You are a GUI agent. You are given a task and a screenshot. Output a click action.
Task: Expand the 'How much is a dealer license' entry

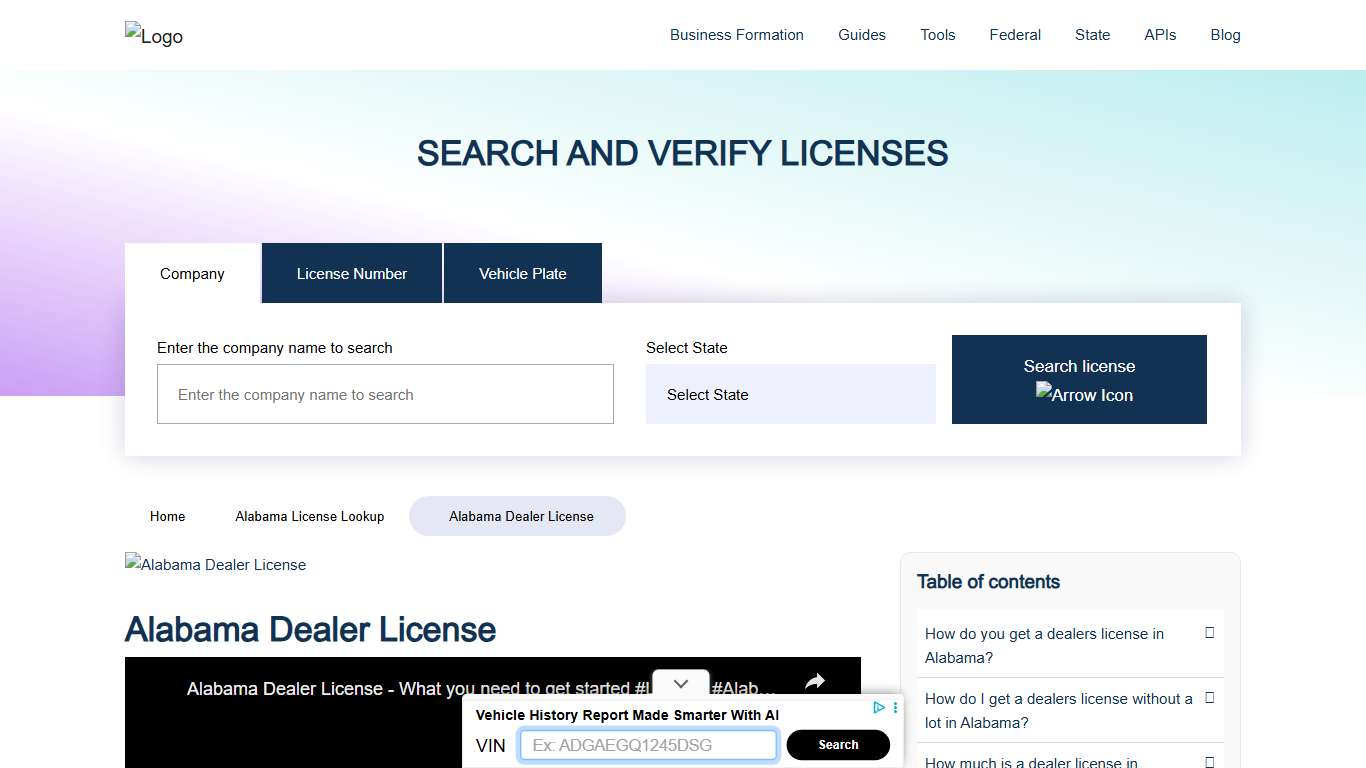point(1209,760)
